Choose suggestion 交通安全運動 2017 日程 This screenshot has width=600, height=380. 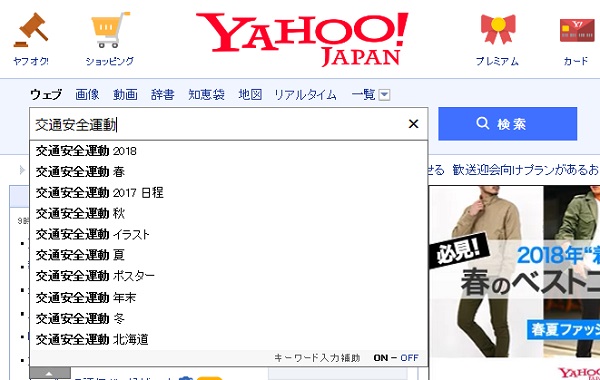tap(228, 192)
